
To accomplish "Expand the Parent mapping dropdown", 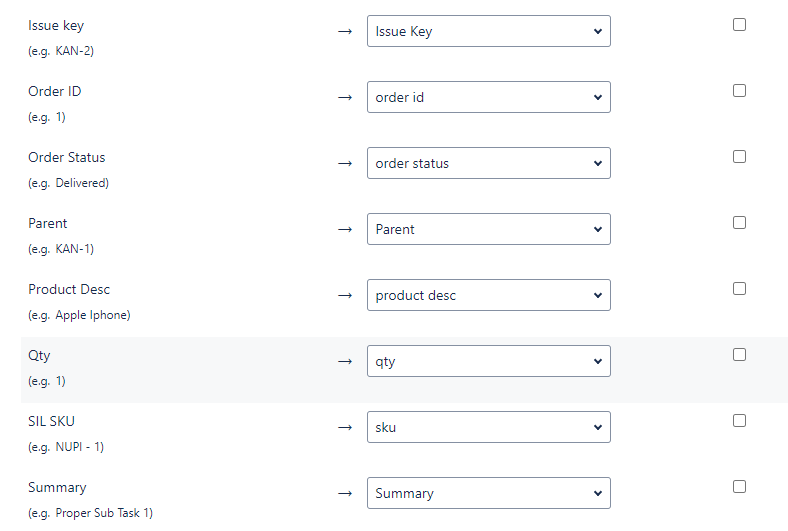I will (x=488, y=229).
